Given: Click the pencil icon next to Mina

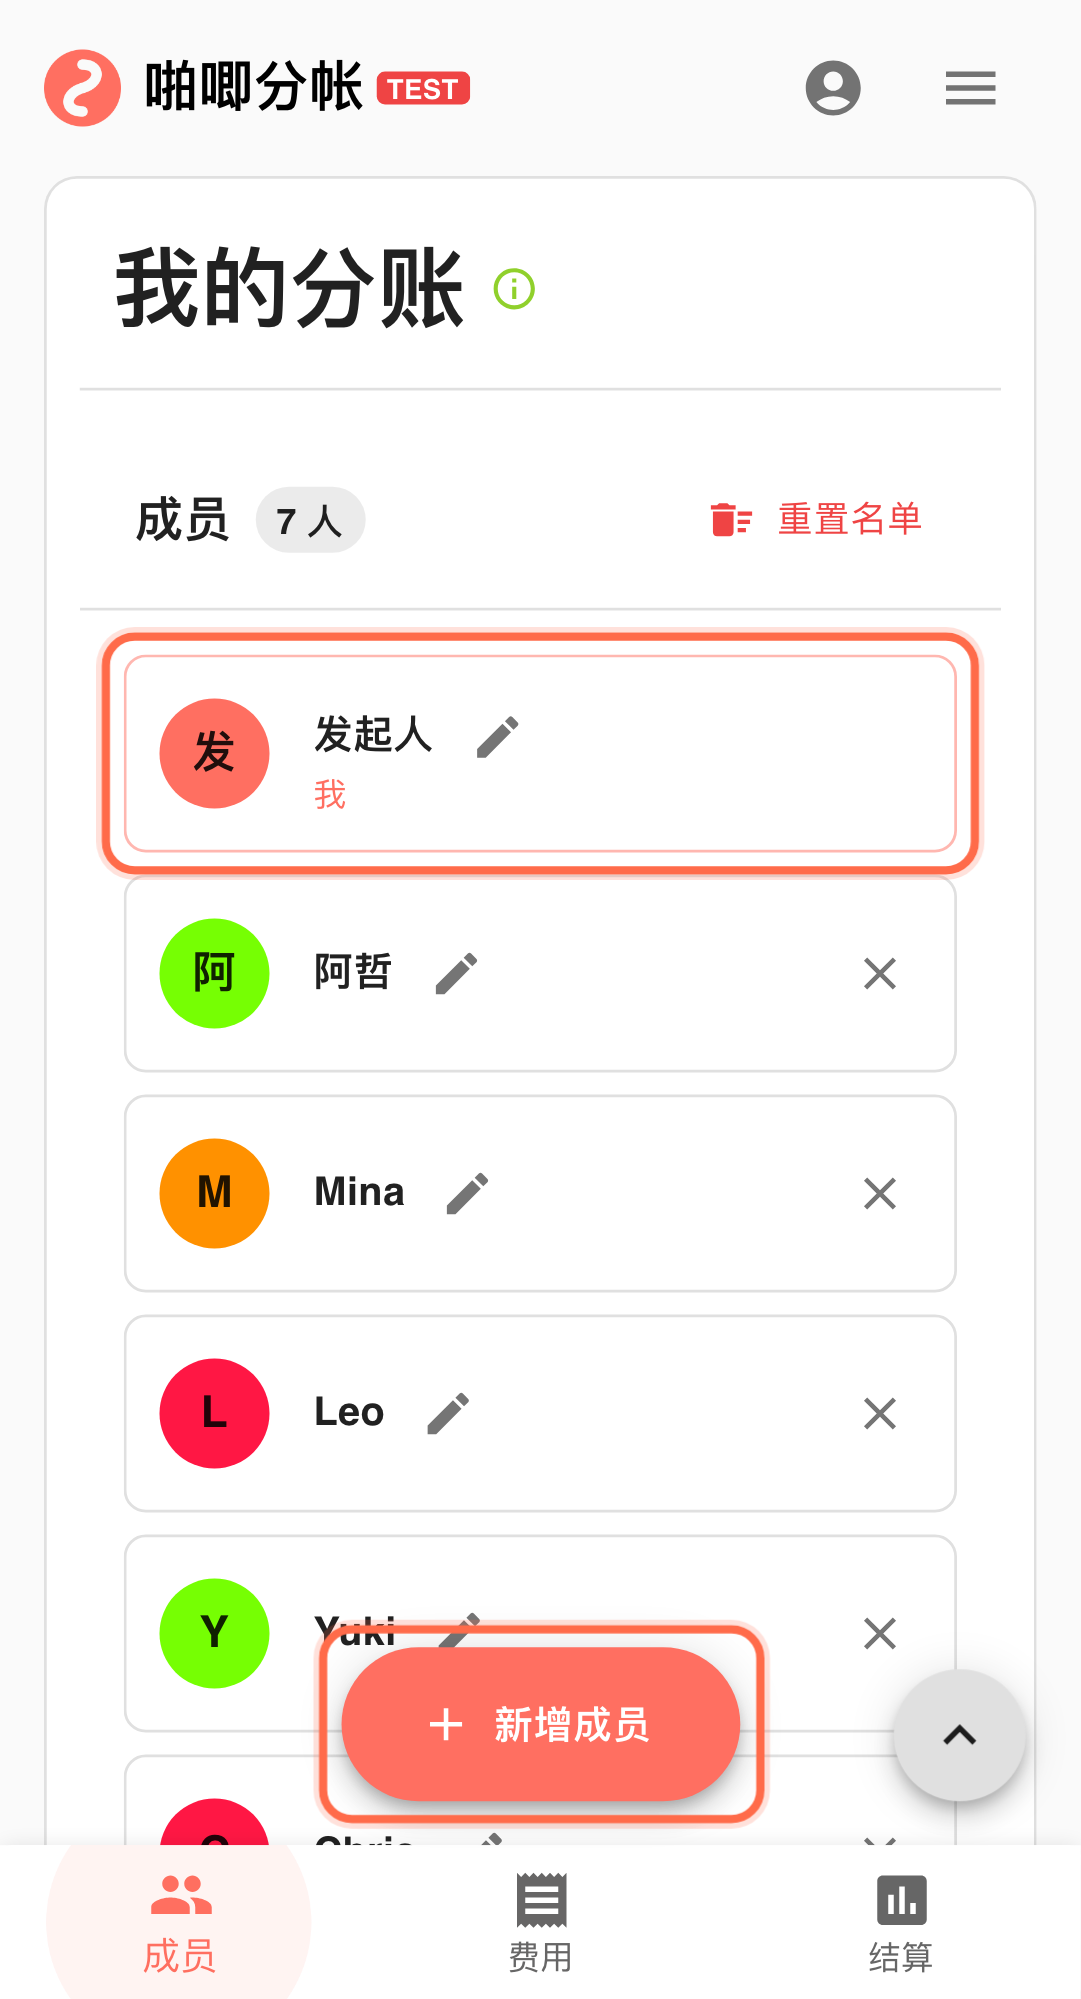Looking at the screenshot, I should pyautogui.click(x=467, y=1193).
